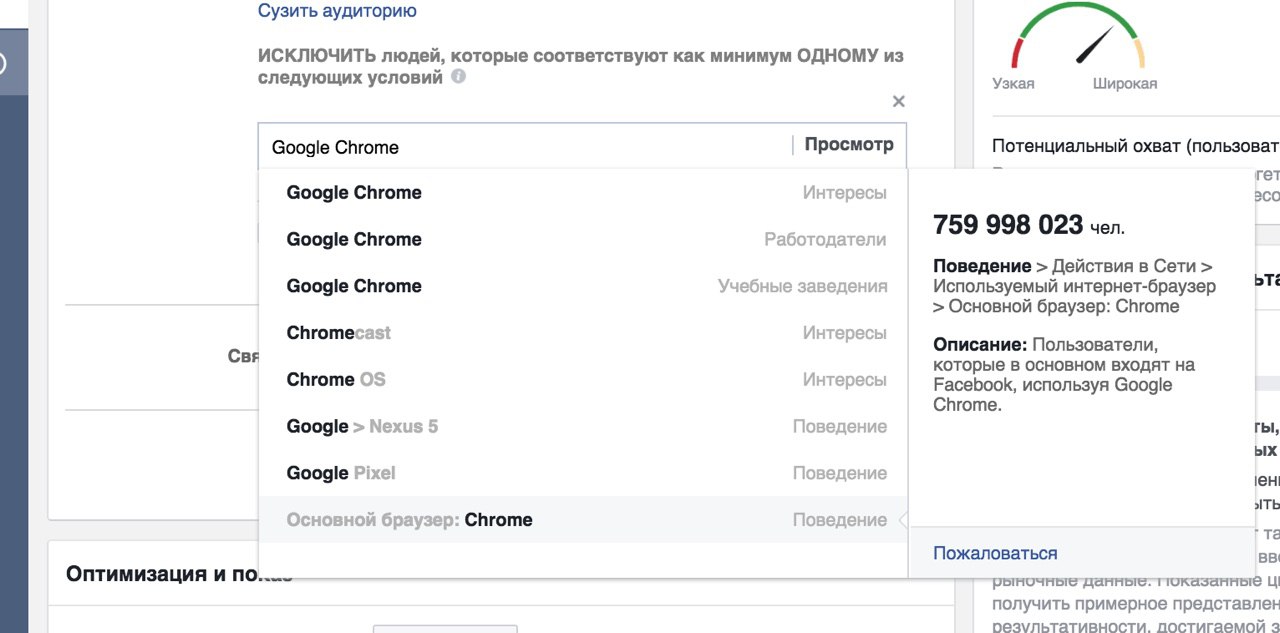
Task: Select Chromecast interest suggestion
Action: click(583, 333)
